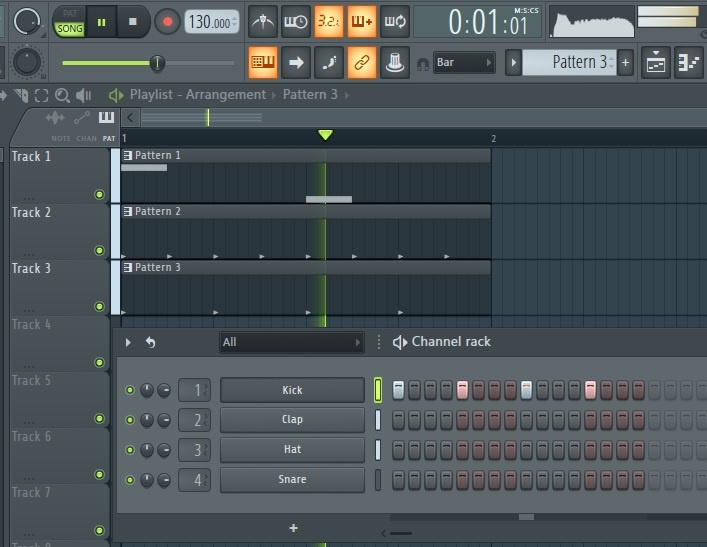Click Pattern 3 breadcrumb in playlist

(x=310, y=95)
